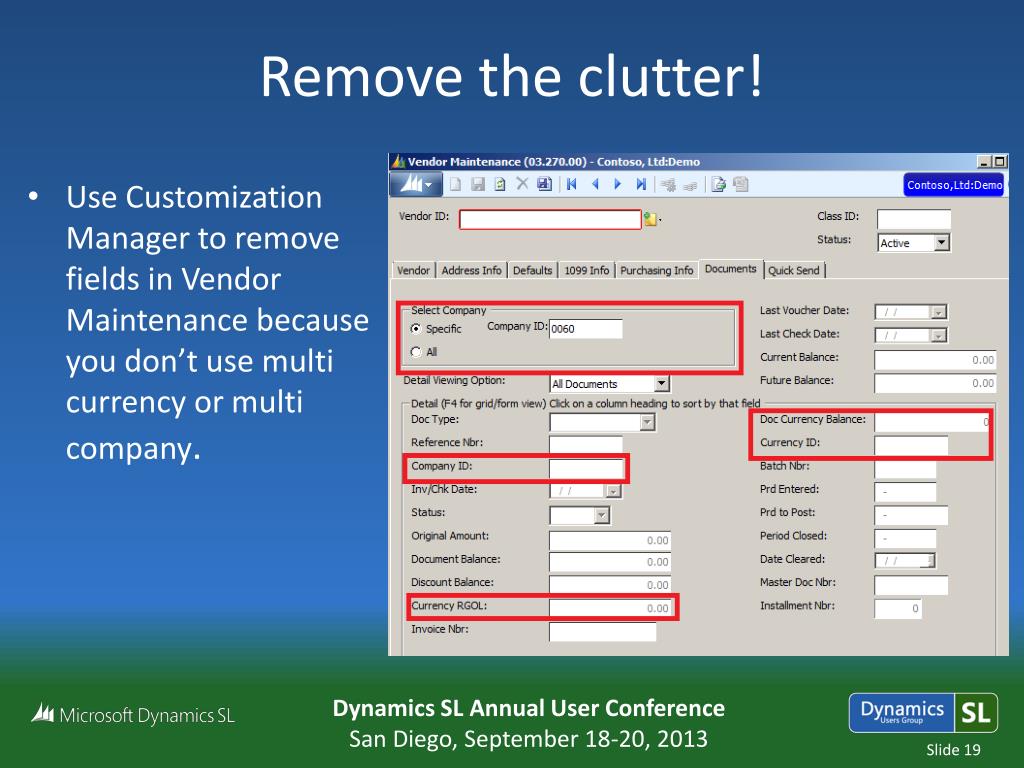
Task: Go to the first record
Action: [571, 185]
